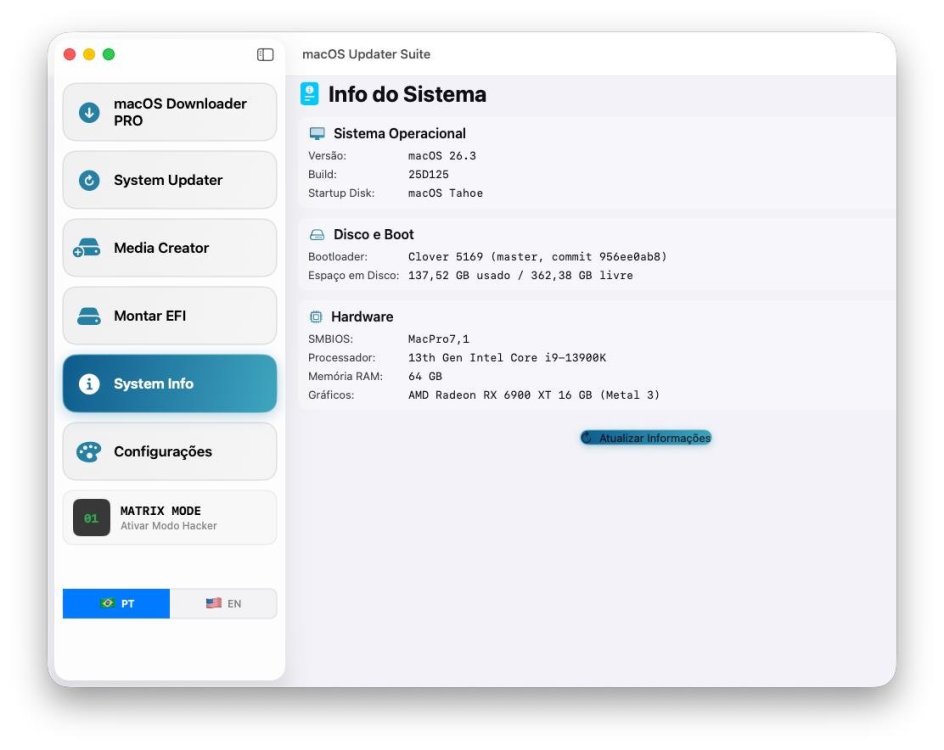The image size is (944, 750).
Task: Click SMBIOS value MacPro7,1
Action: (438, 339)
